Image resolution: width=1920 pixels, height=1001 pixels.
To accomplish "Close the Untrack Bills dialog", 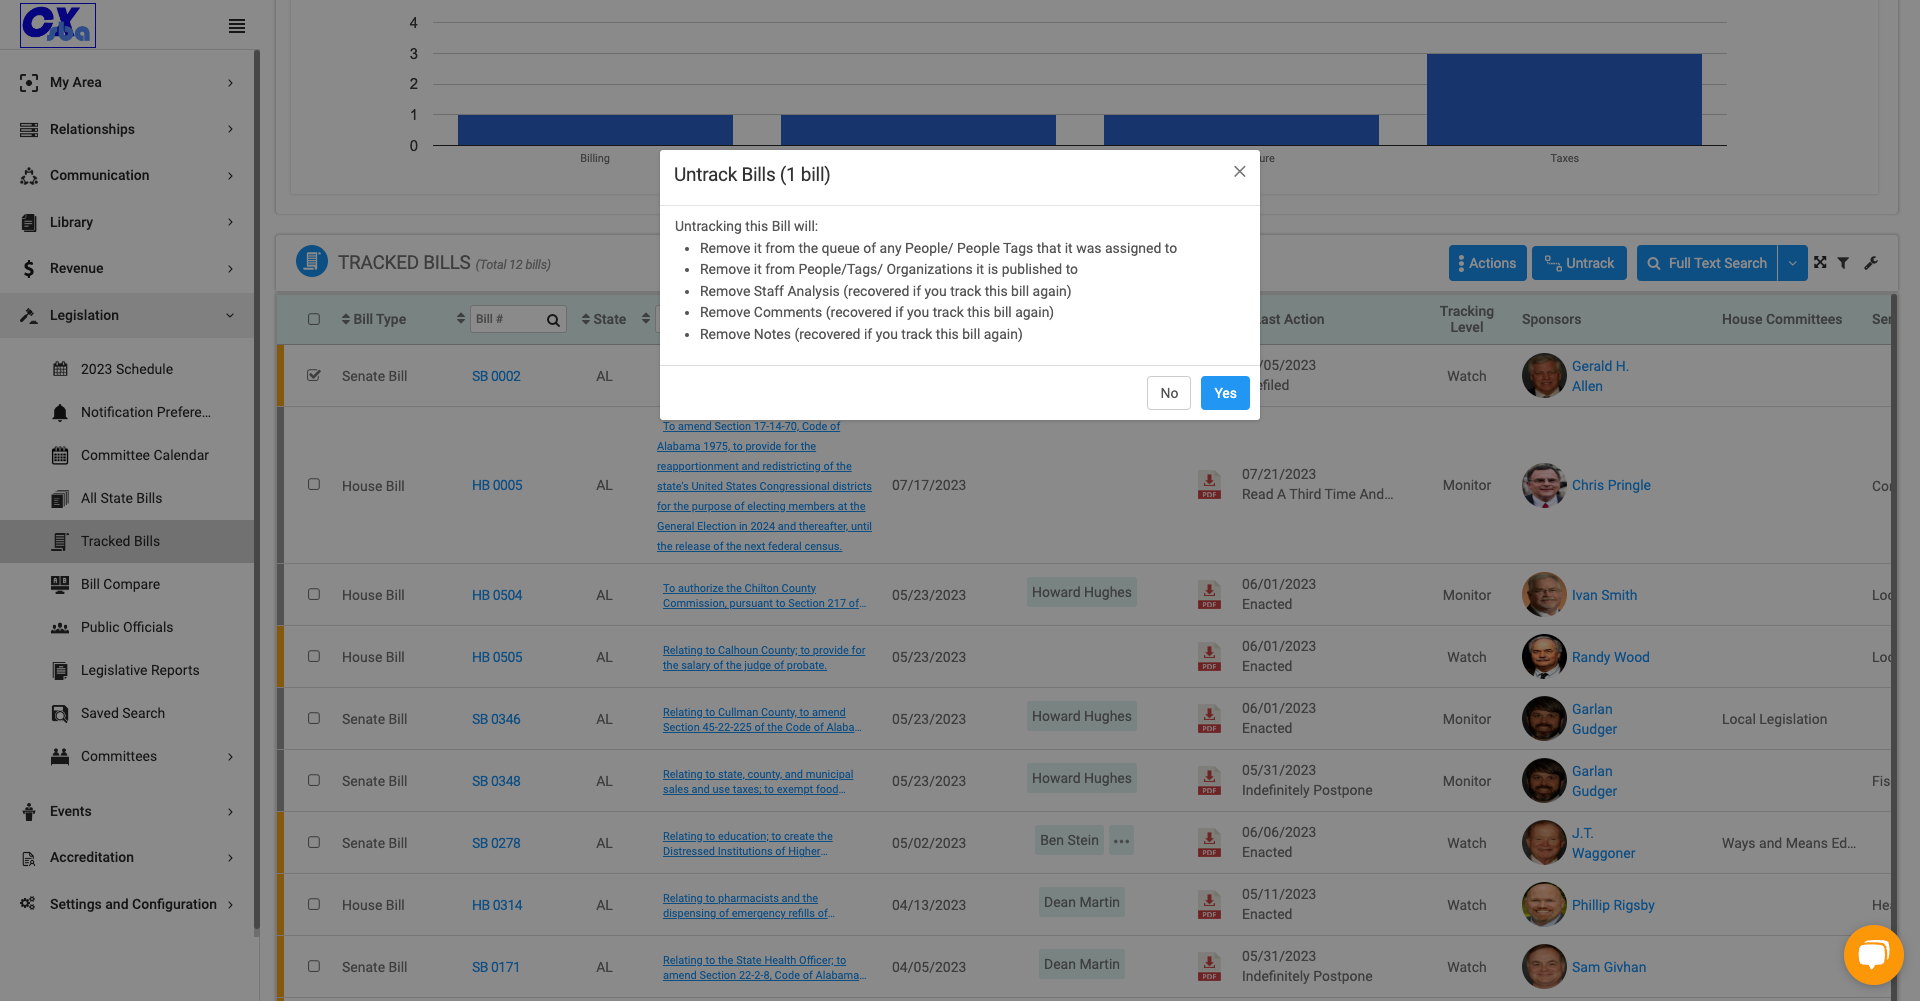I will [x=1239, y=172].
